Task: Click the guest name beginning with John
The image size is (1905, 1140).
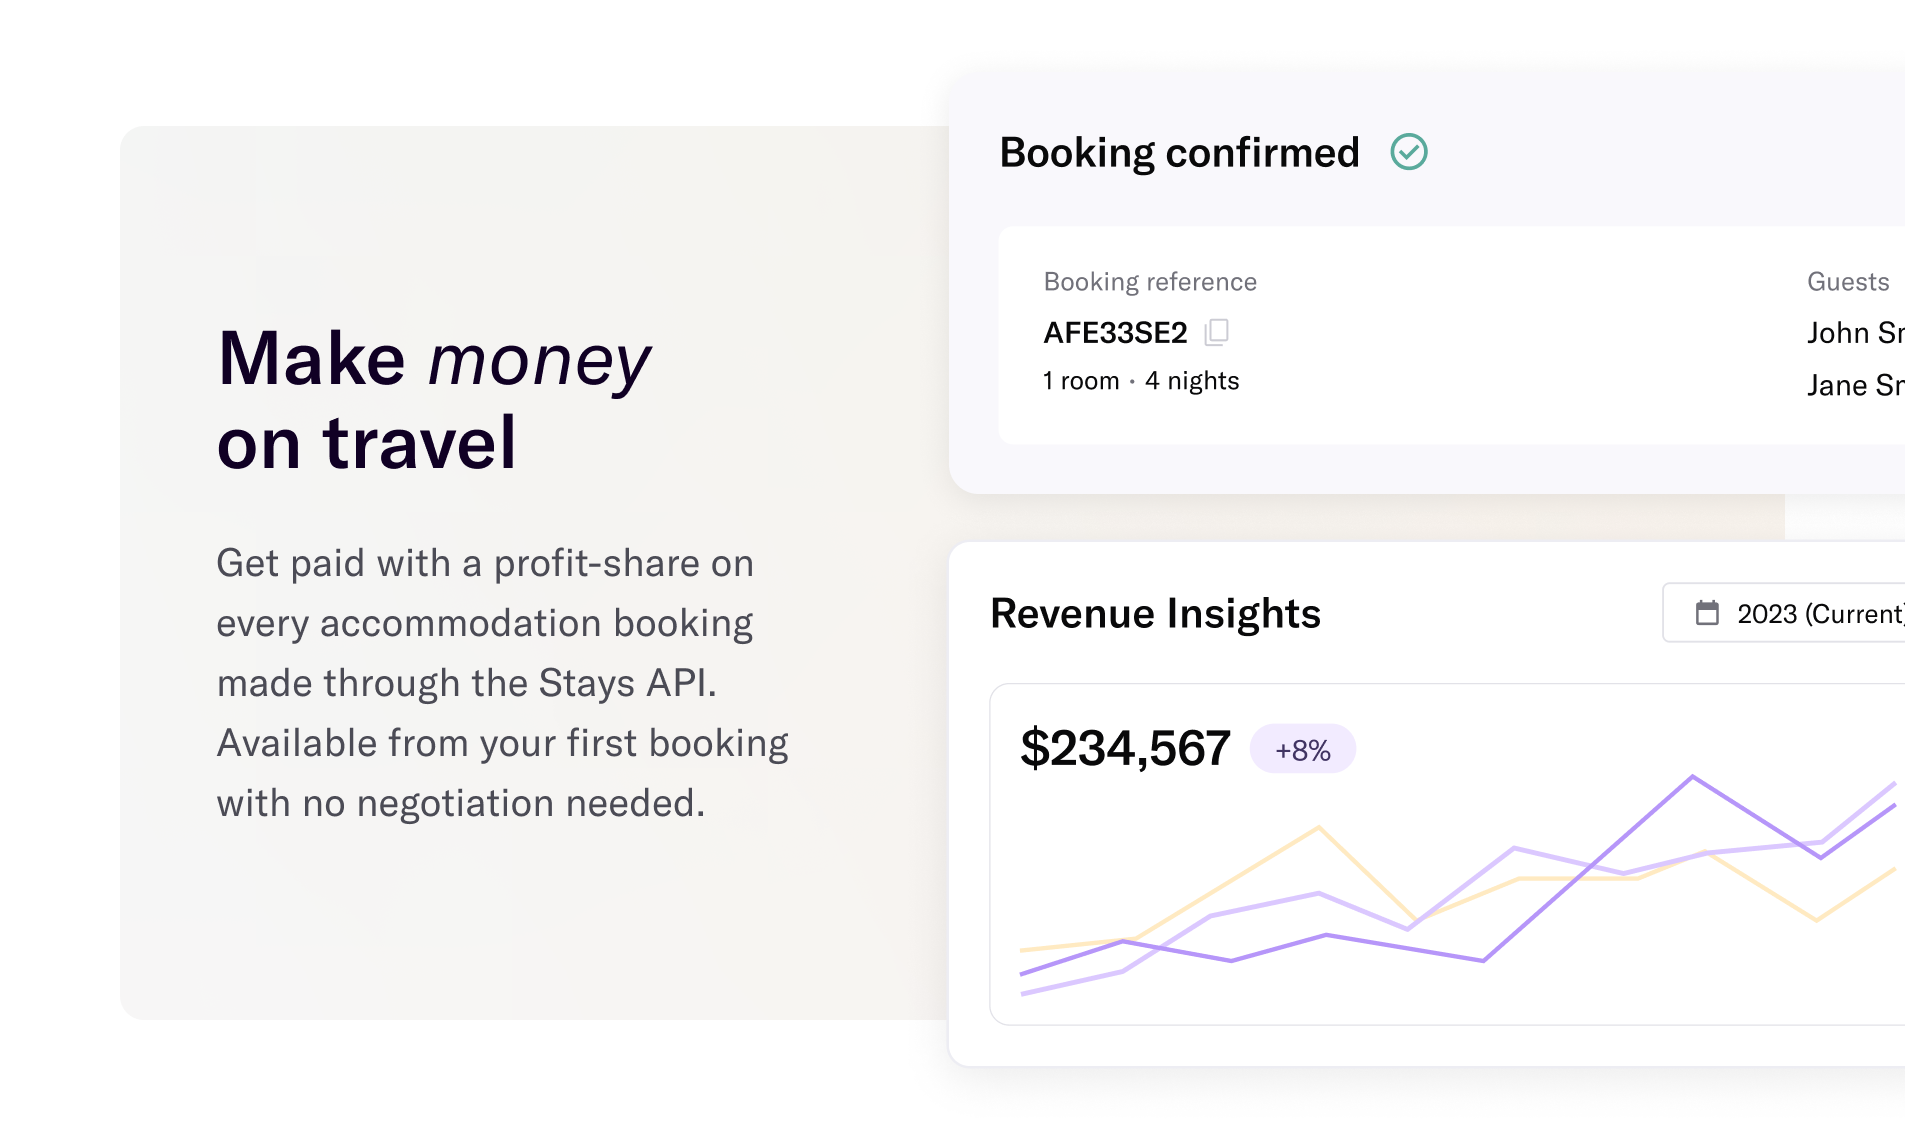Action: (1856, 332)
